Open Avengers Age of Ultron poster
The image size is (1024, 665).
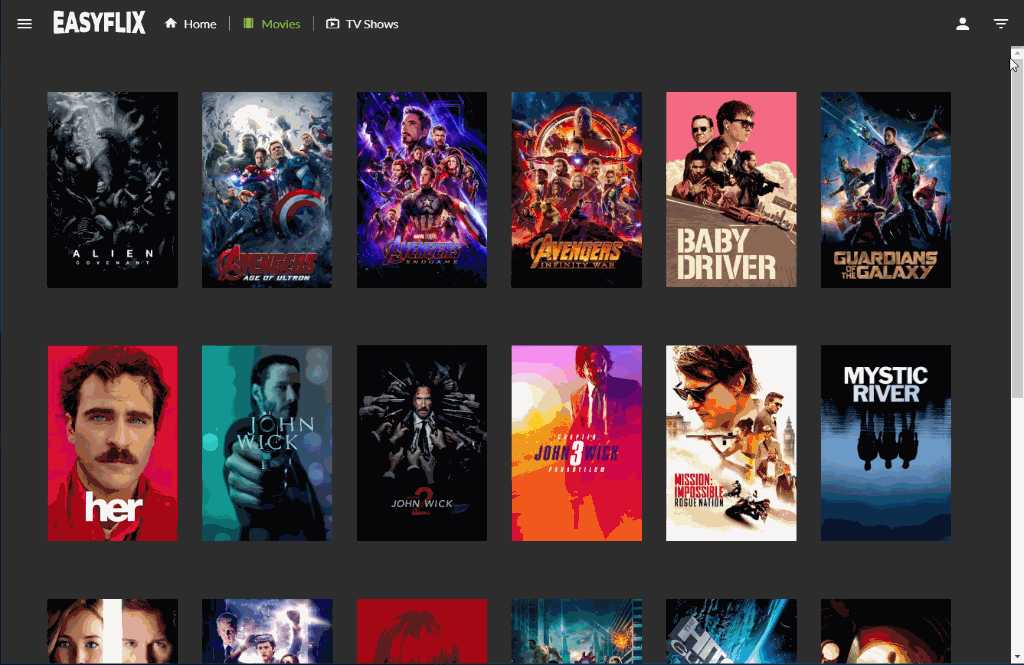click(267, 189)
